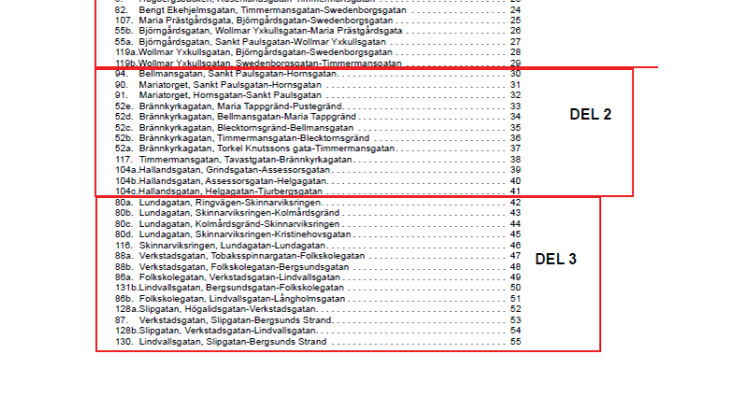Select row 88b Verkstadsgatan, Folkskolegatan-Bergsundsgatan
Image resolution: width=746 pixels, height=419 pixels.
pyautogui.click(x=318, y=267)
